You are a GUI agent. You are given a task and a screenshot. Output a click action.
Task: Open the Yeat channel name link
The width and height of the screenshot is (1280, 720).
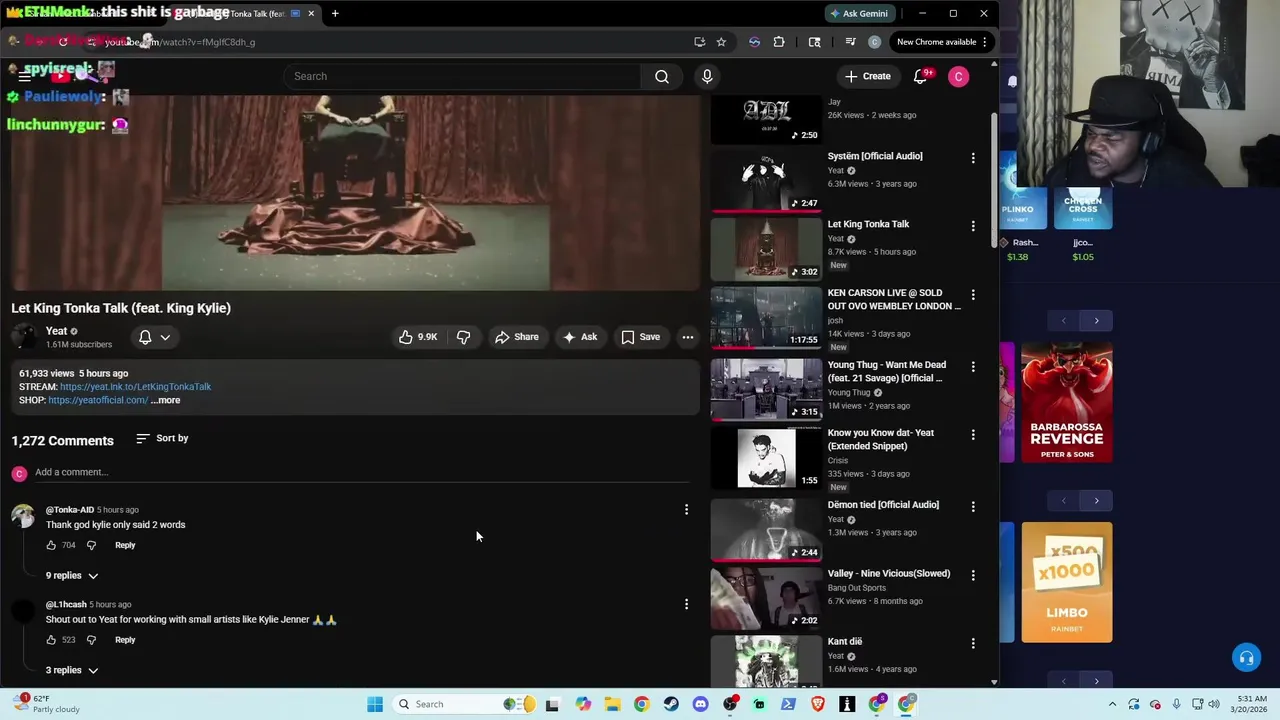(x=56, y=331)
